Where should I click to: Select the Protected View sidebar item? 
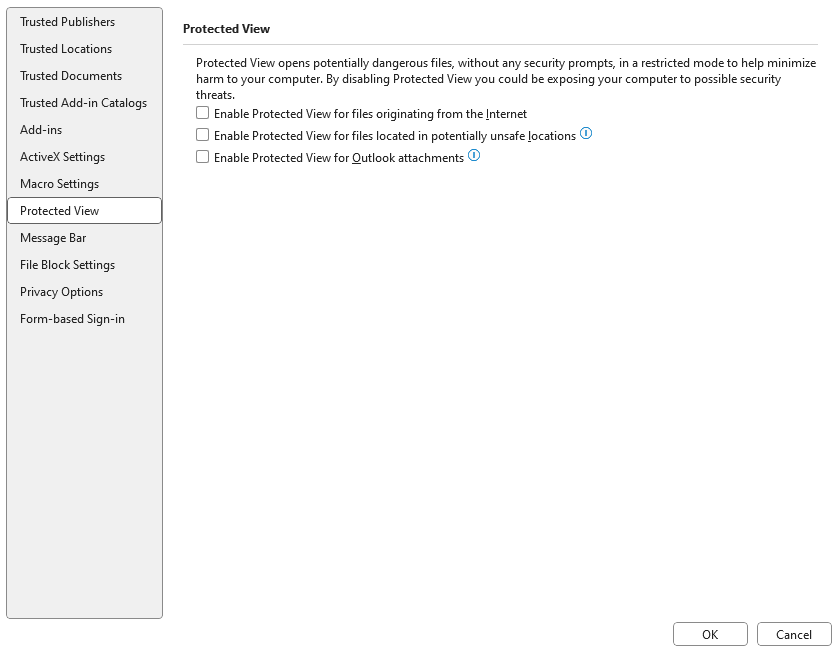pos(60,211)
